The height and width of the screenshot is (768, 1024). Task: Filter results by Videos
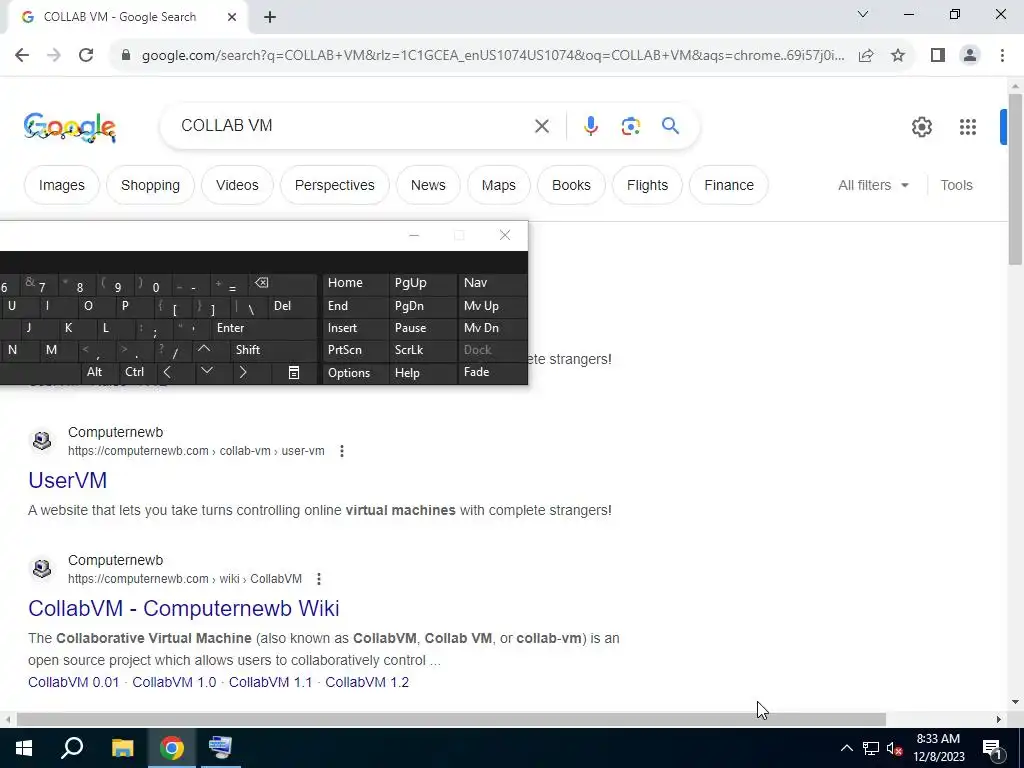click(237, 185)
